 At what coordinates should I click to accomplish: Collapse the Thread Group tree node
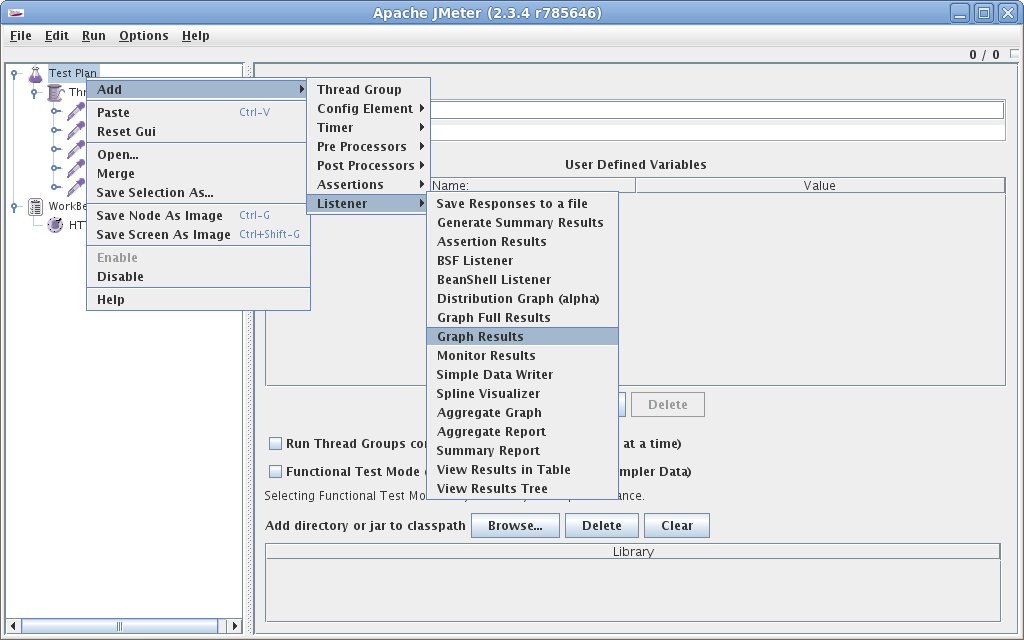(x=34, y=93)
